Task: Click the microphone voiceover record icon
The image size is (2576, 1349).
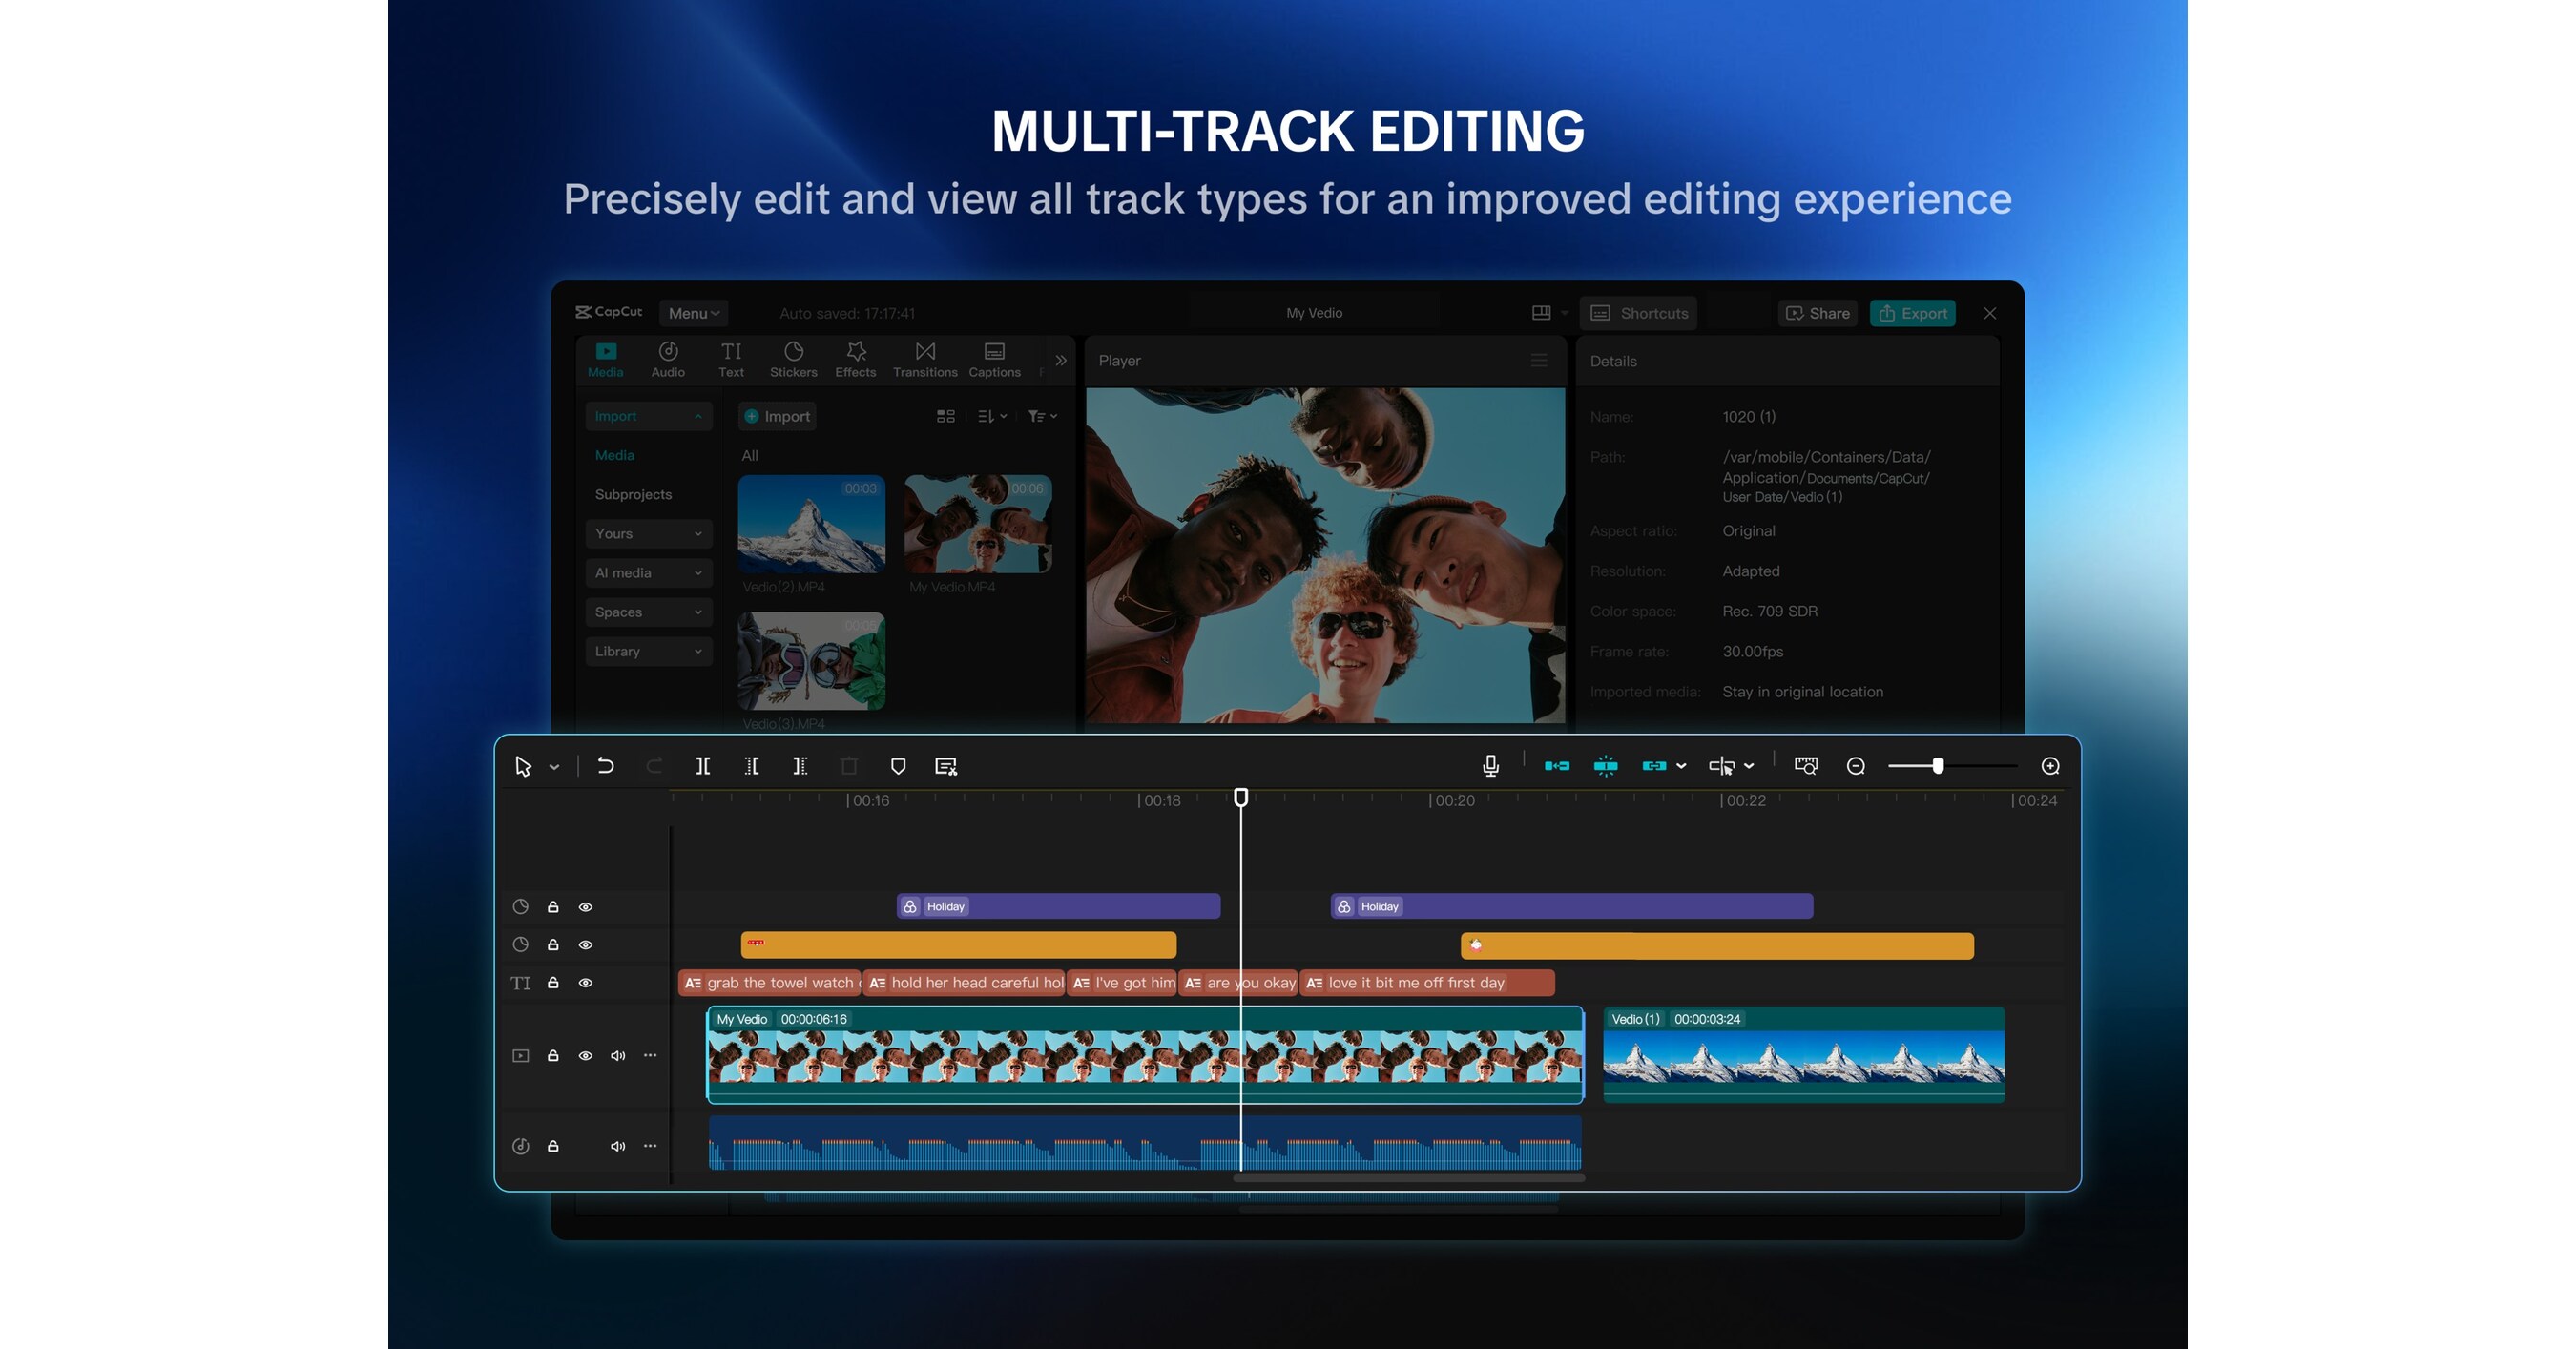Action: coord(1490,766)
